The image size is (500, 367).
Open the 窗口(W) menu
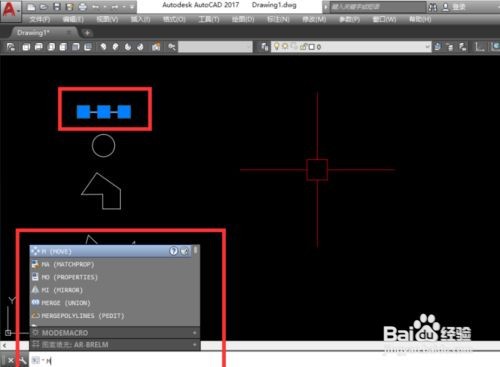384,19
